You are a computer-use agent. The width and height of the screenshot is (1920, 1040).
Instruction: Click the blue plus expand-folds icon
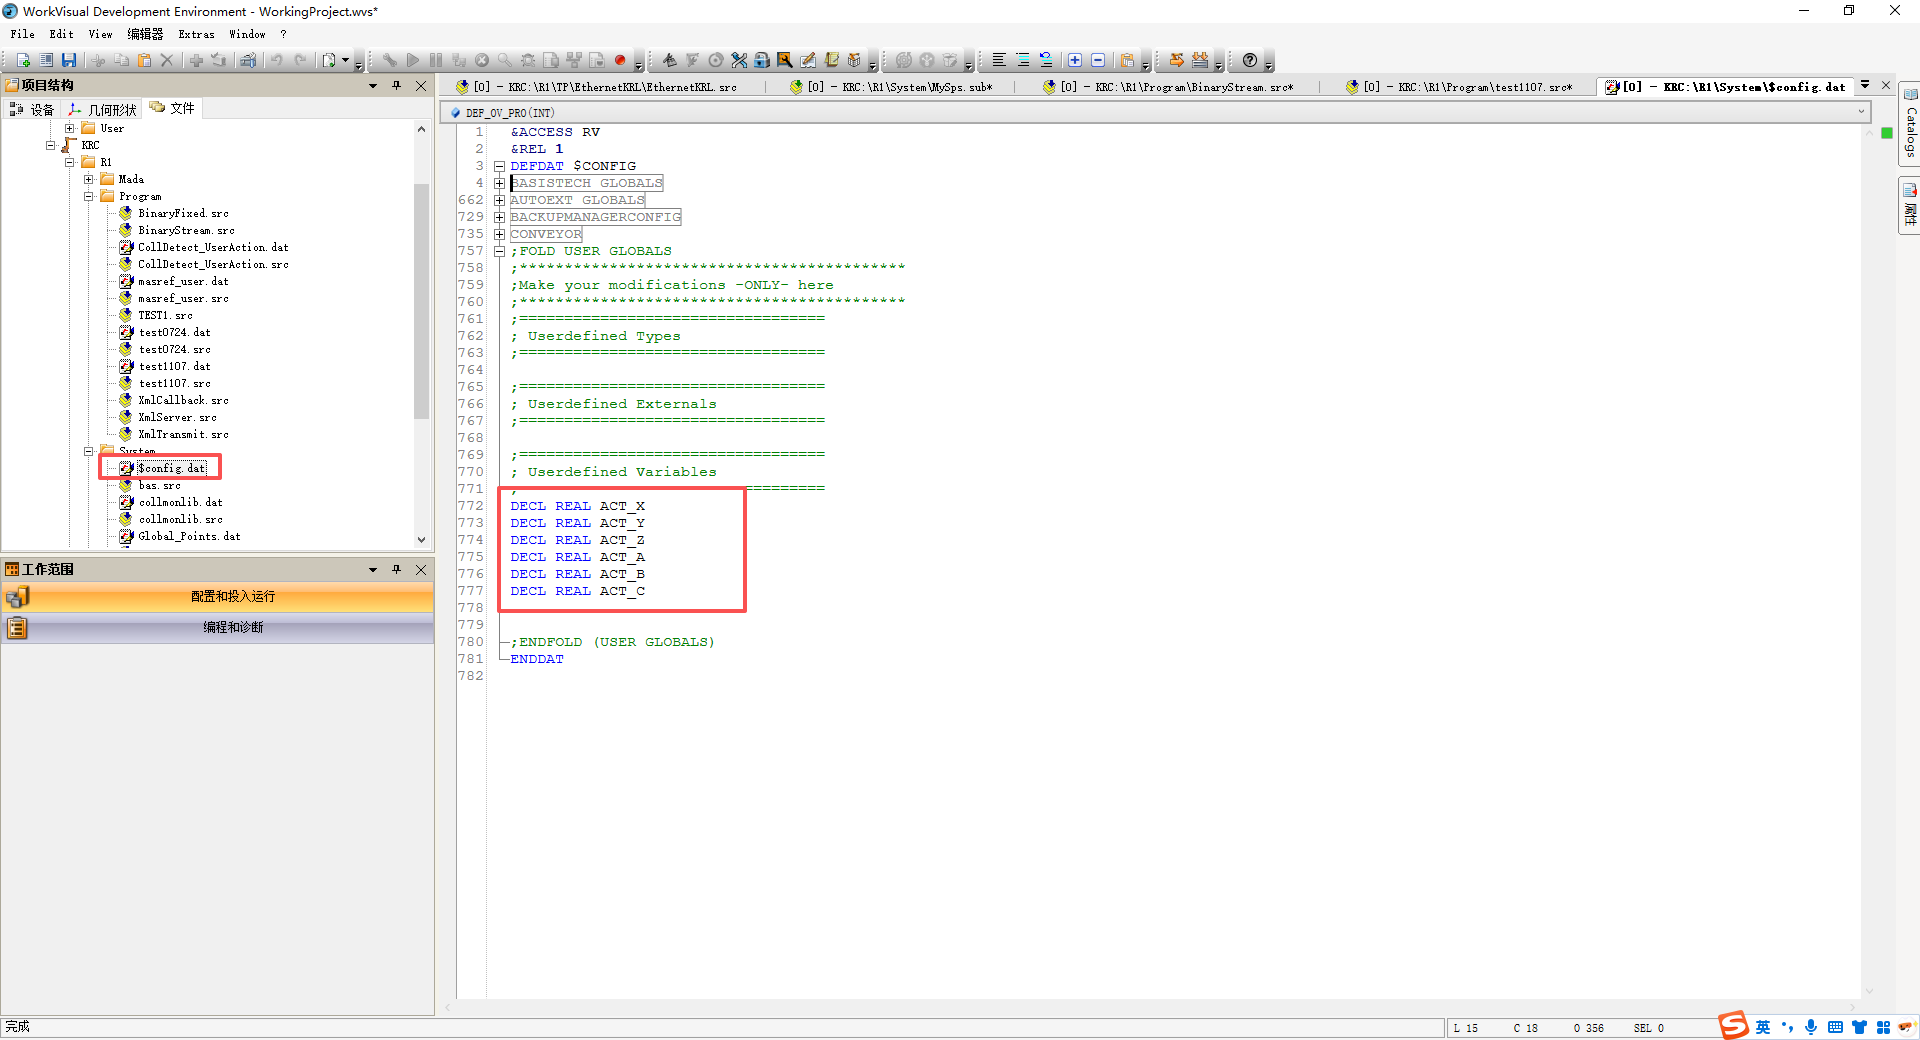(1075, 61)
